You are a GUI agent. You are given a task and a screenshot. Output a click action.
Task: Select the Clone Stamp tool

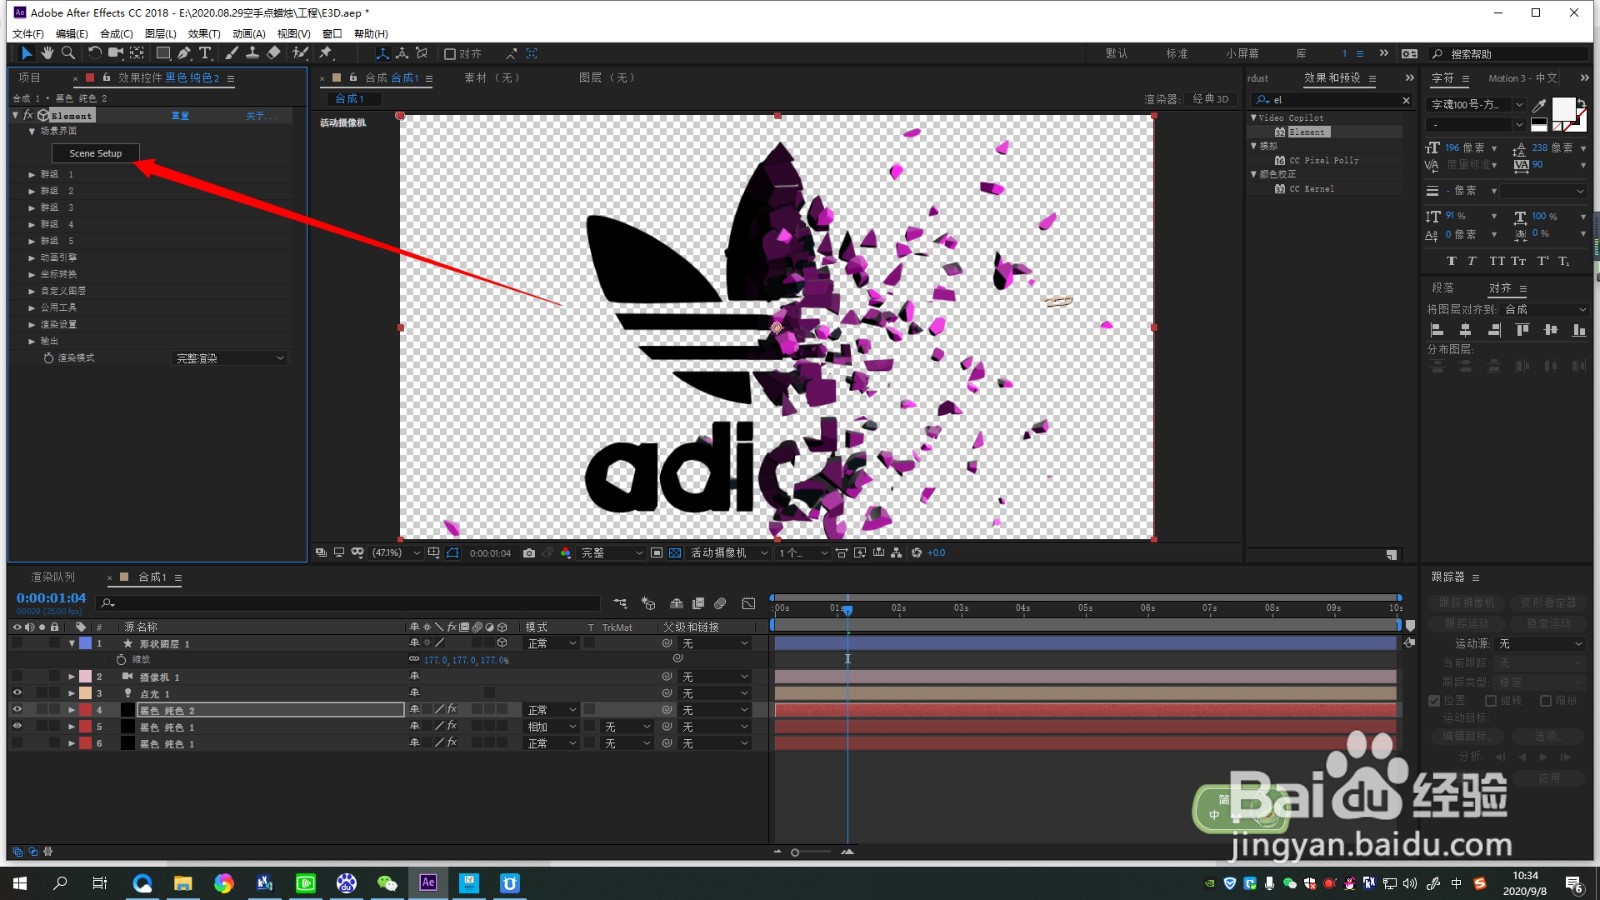[x=253, y=53]
